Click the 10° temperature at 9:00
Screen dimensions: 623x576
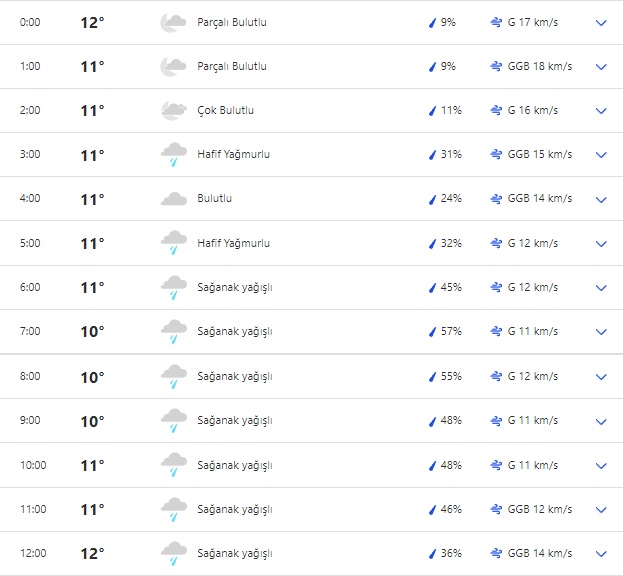click(92, 421)
